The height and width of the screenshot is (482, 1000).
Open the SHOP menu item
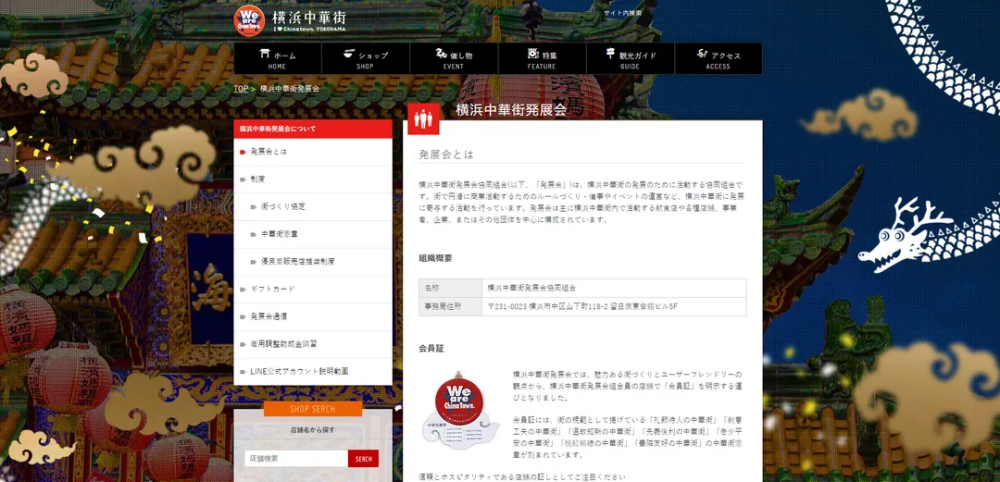(365, 59)
